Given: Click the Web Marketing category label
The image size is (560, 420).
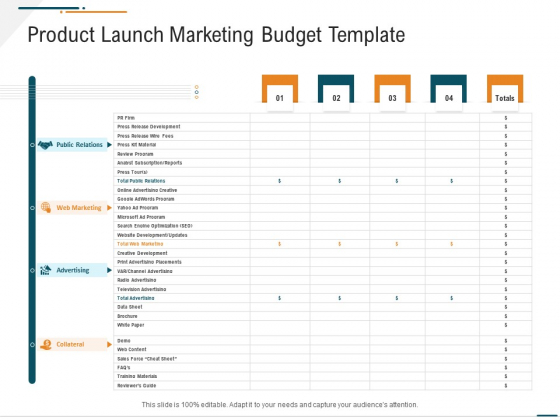Looking at the screenshot, I should click(79, 208).
